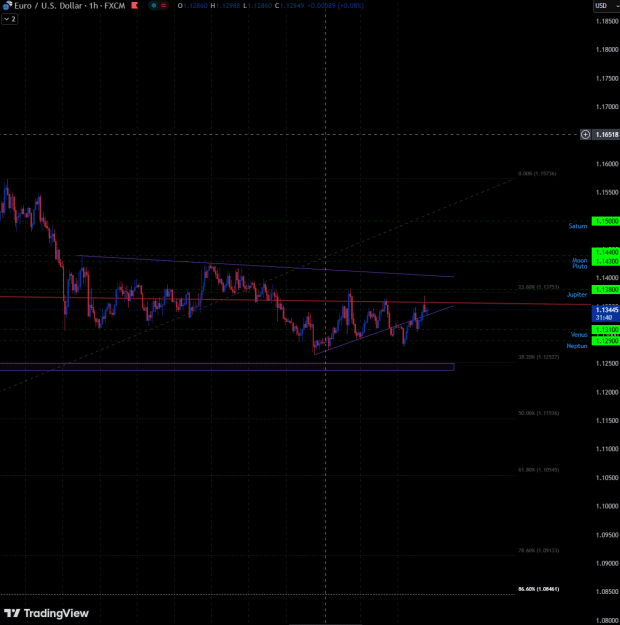Click the 38.20% Fibonacci level label
Image resolution: width=620 pixels, height=625 pixels.
tap(539, 357)
